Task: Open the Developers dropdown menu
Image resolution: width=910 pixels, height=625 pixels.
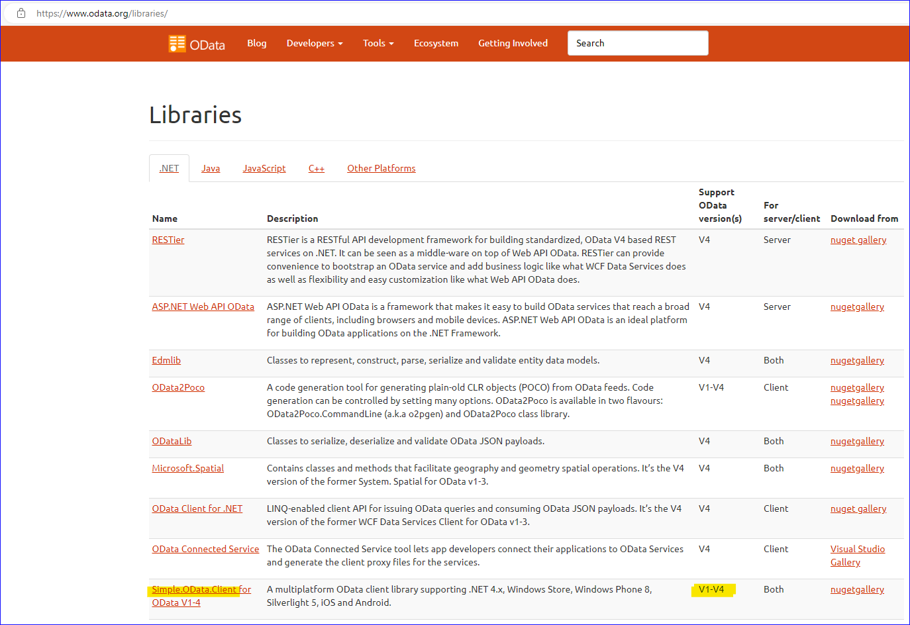Action: 314,43
